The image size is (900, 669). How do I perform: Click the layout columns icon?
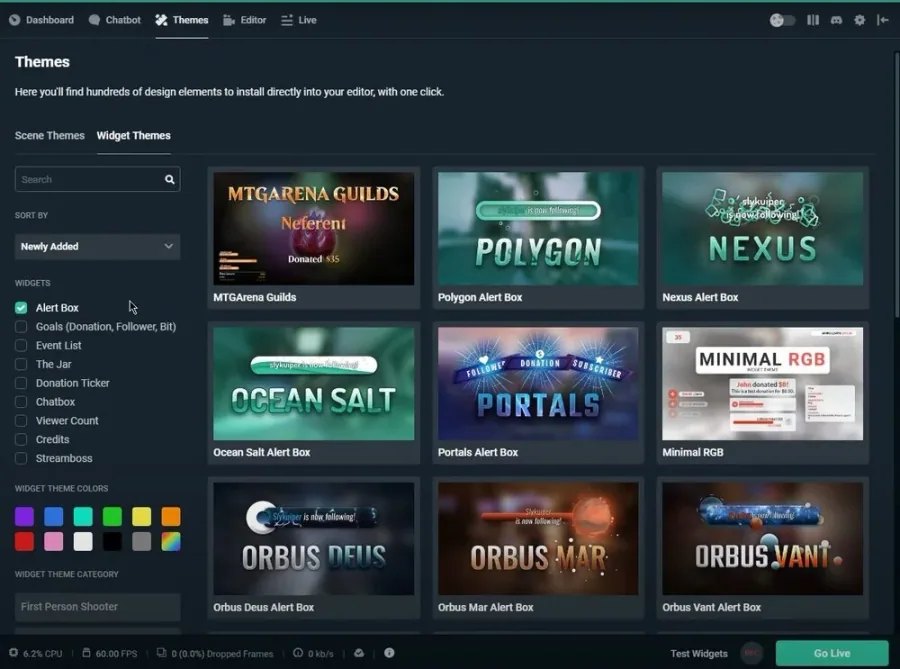[813, 20]
